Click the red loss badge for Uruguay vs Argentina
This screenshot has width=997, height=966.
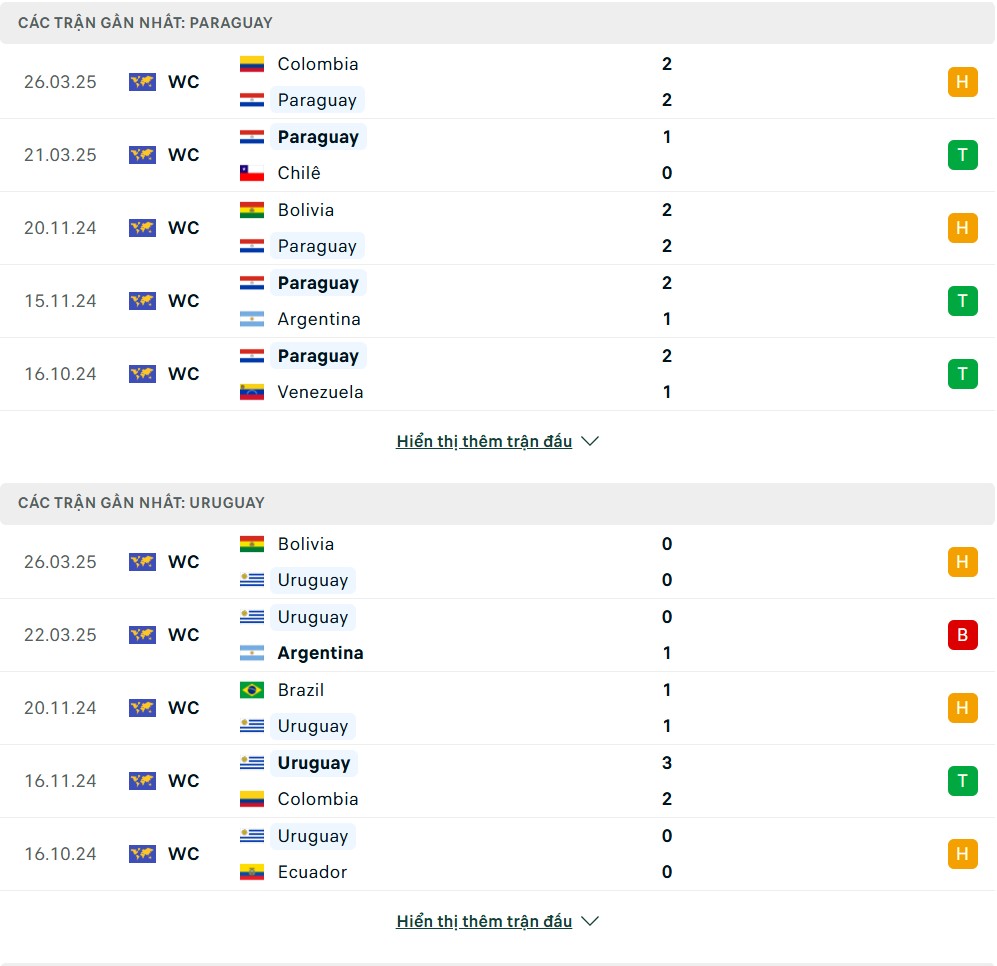pyautogui.click(x=962, y=635)
